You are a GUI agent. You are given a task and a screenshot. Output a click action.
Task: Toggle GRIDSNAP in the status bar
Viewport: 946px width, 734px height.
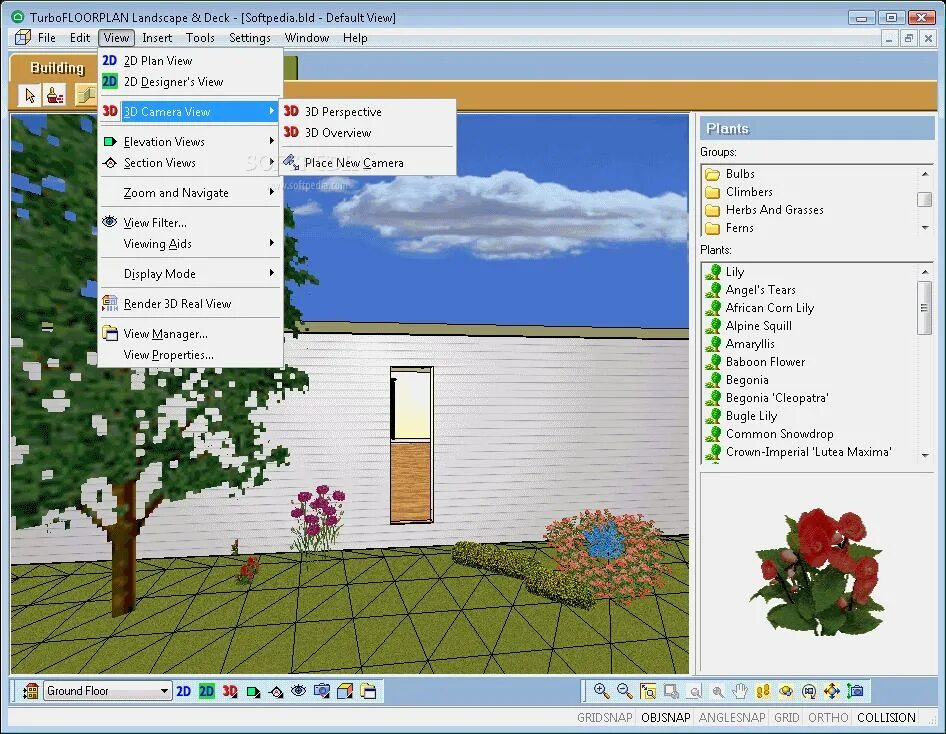[605, 718]
